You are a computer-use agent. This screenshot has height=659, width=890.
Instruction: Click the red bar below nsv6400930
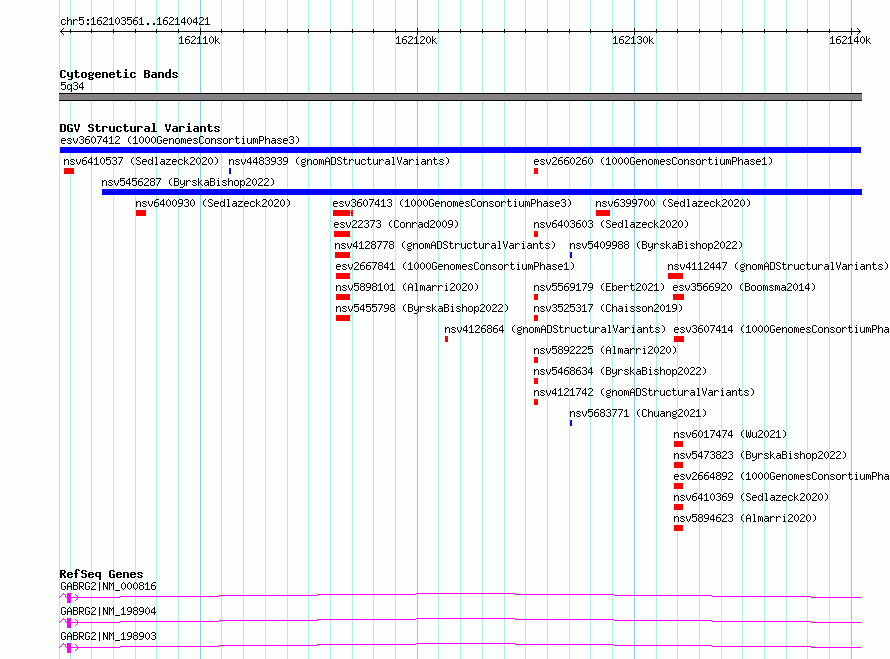pos(141,213)
